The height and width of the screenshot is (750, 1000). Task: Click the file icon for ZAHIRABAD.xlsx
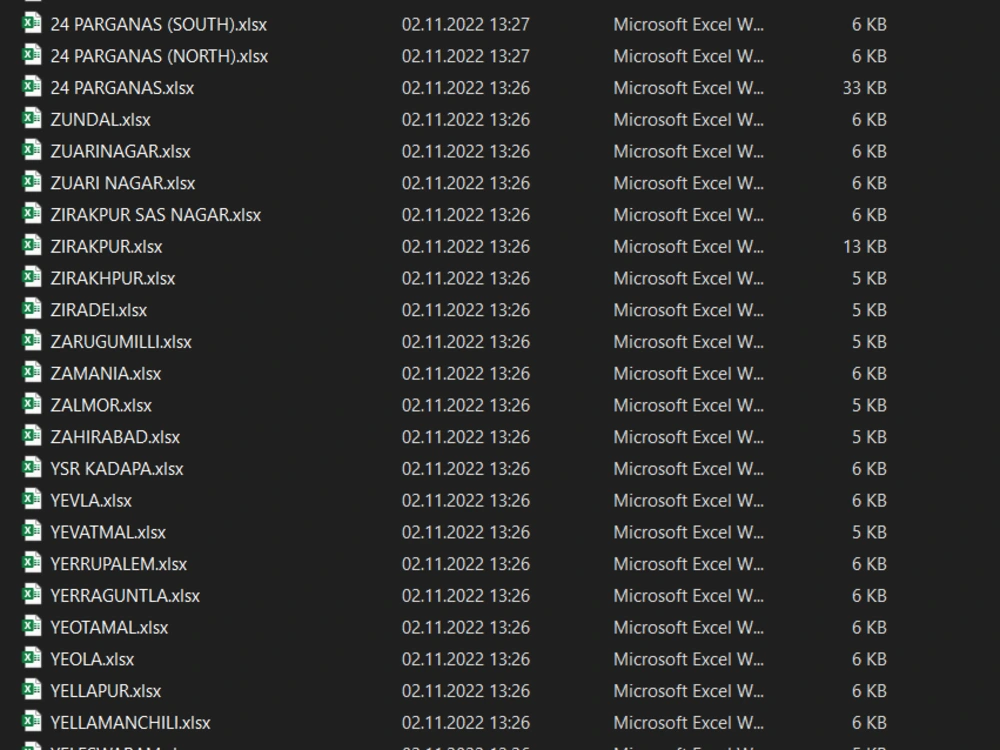pyautogui.click(x=31, y=436)
